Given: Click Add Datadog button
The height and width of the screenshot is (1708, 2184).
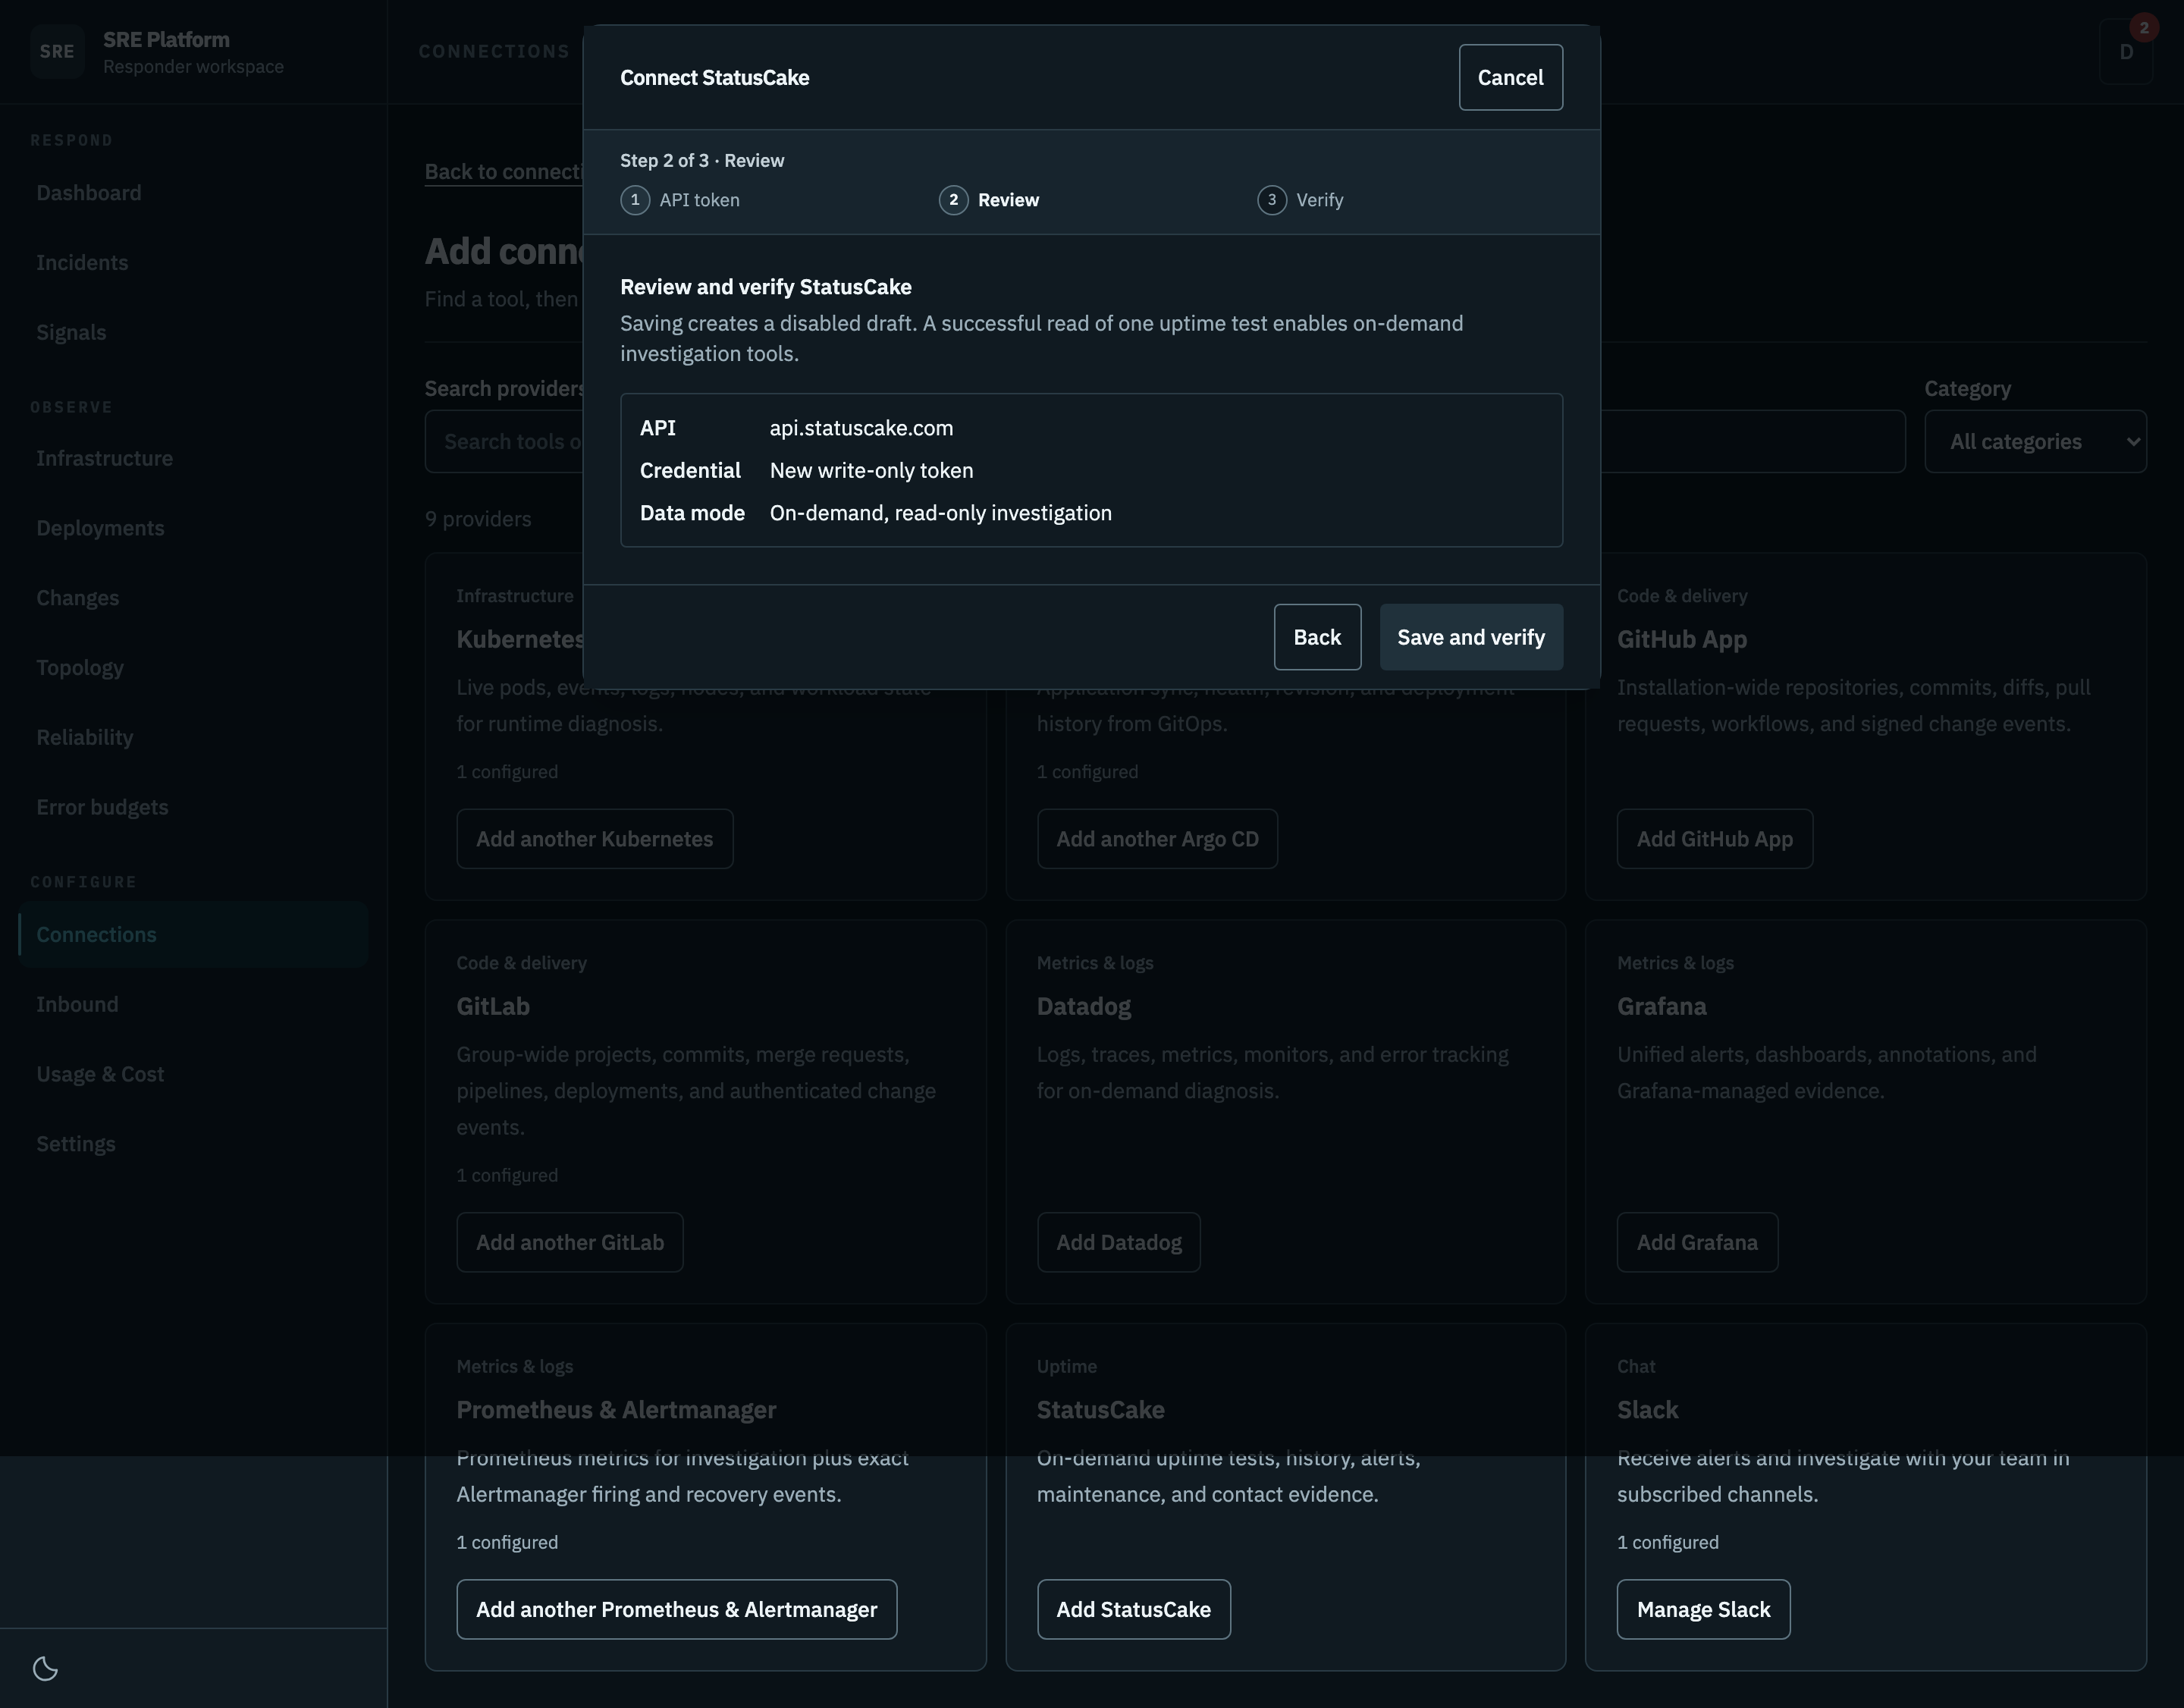Looking at the screenshot, I should coord(1119,1242).
